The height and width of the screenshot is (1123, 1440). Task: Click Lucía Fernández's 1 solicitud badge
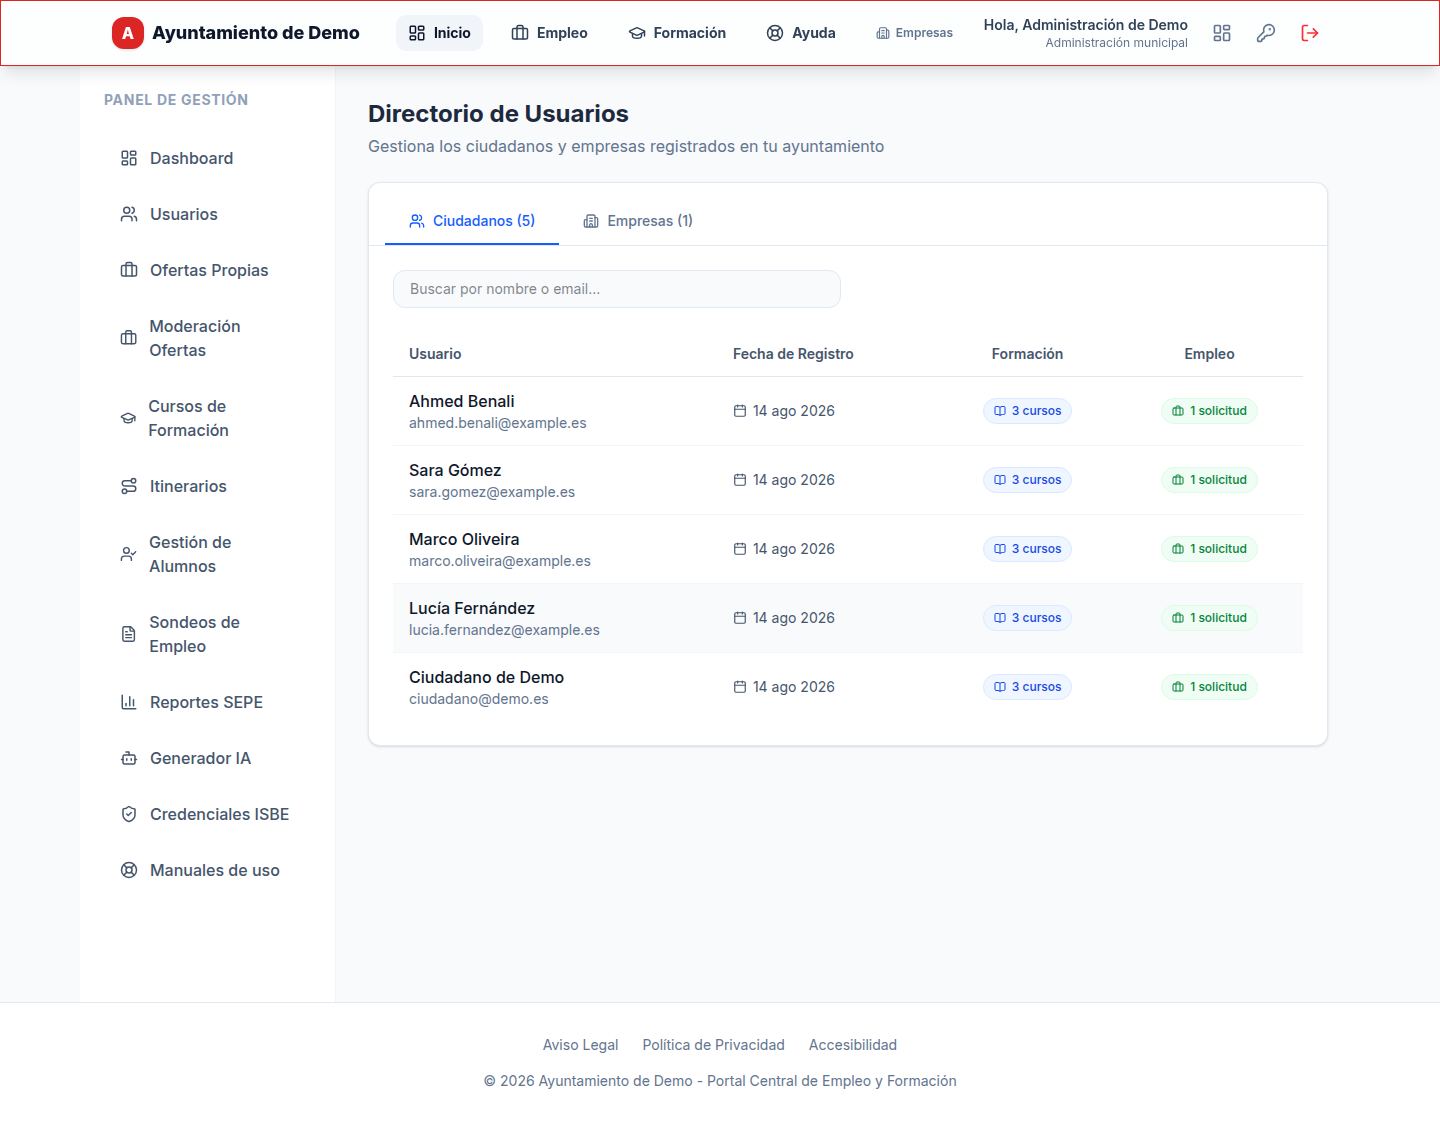point(1209,618)
